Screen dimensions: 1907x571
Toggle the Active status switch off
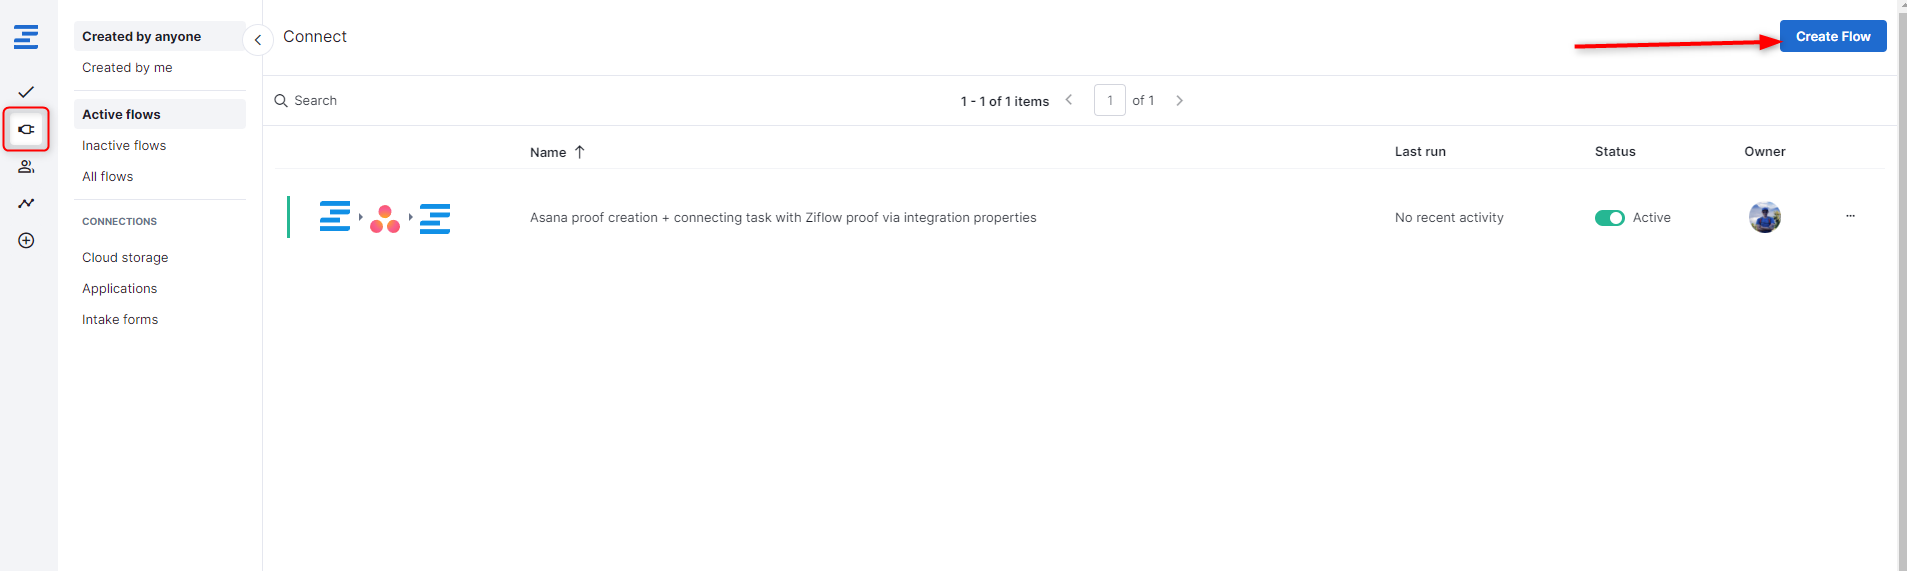1609,218
